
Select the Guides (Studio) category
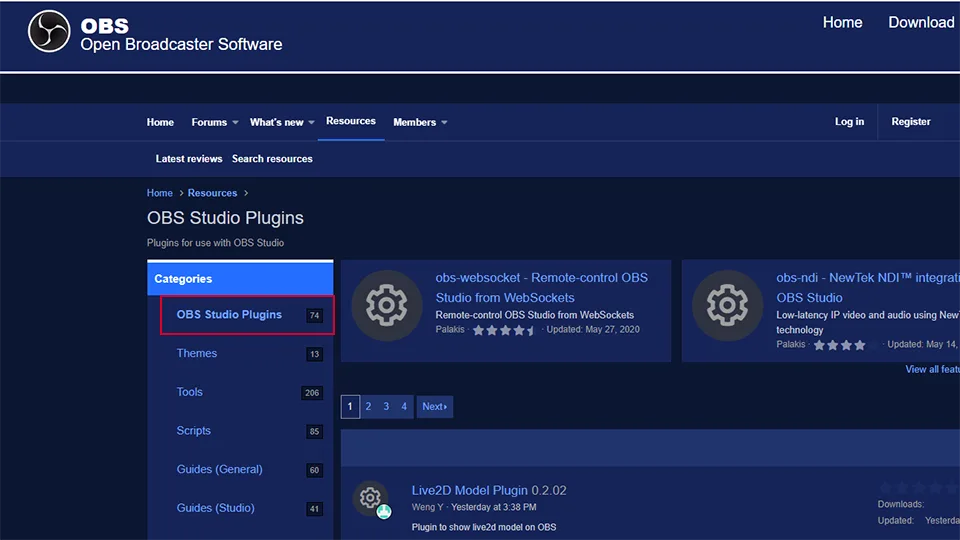[x=216, y=508]
